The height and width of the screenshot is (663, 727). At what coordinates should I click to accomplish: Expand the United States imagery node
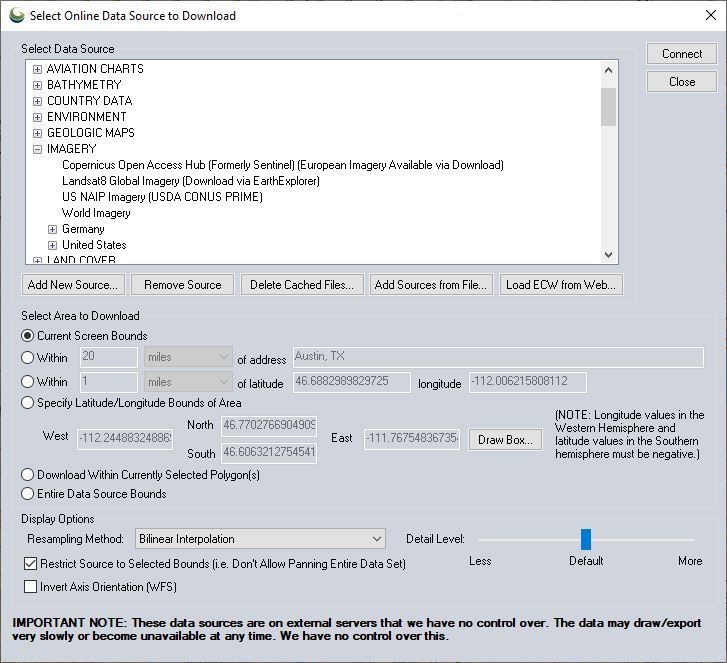coord(52,245)
